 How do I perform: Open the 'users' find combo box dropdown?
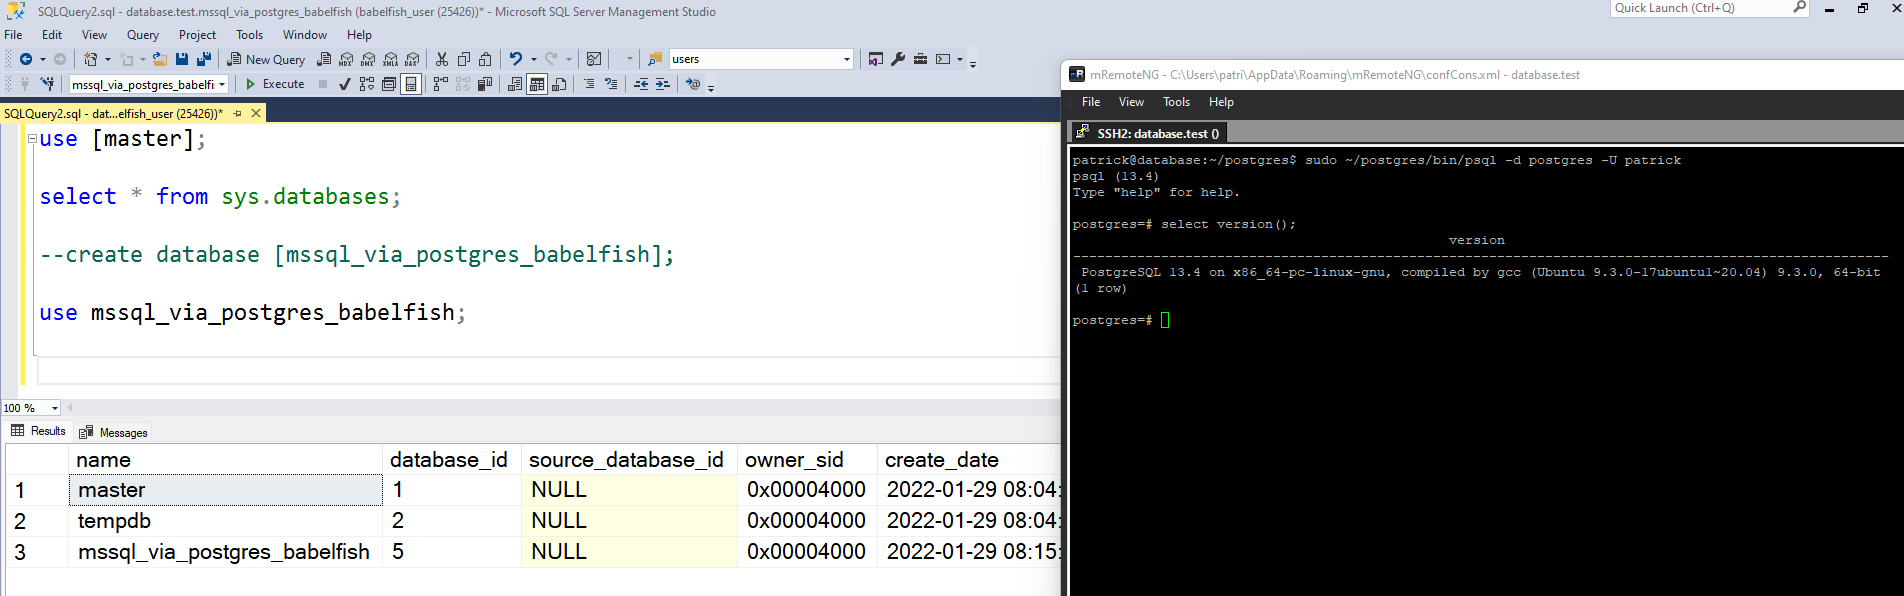[x=846, y=59]
